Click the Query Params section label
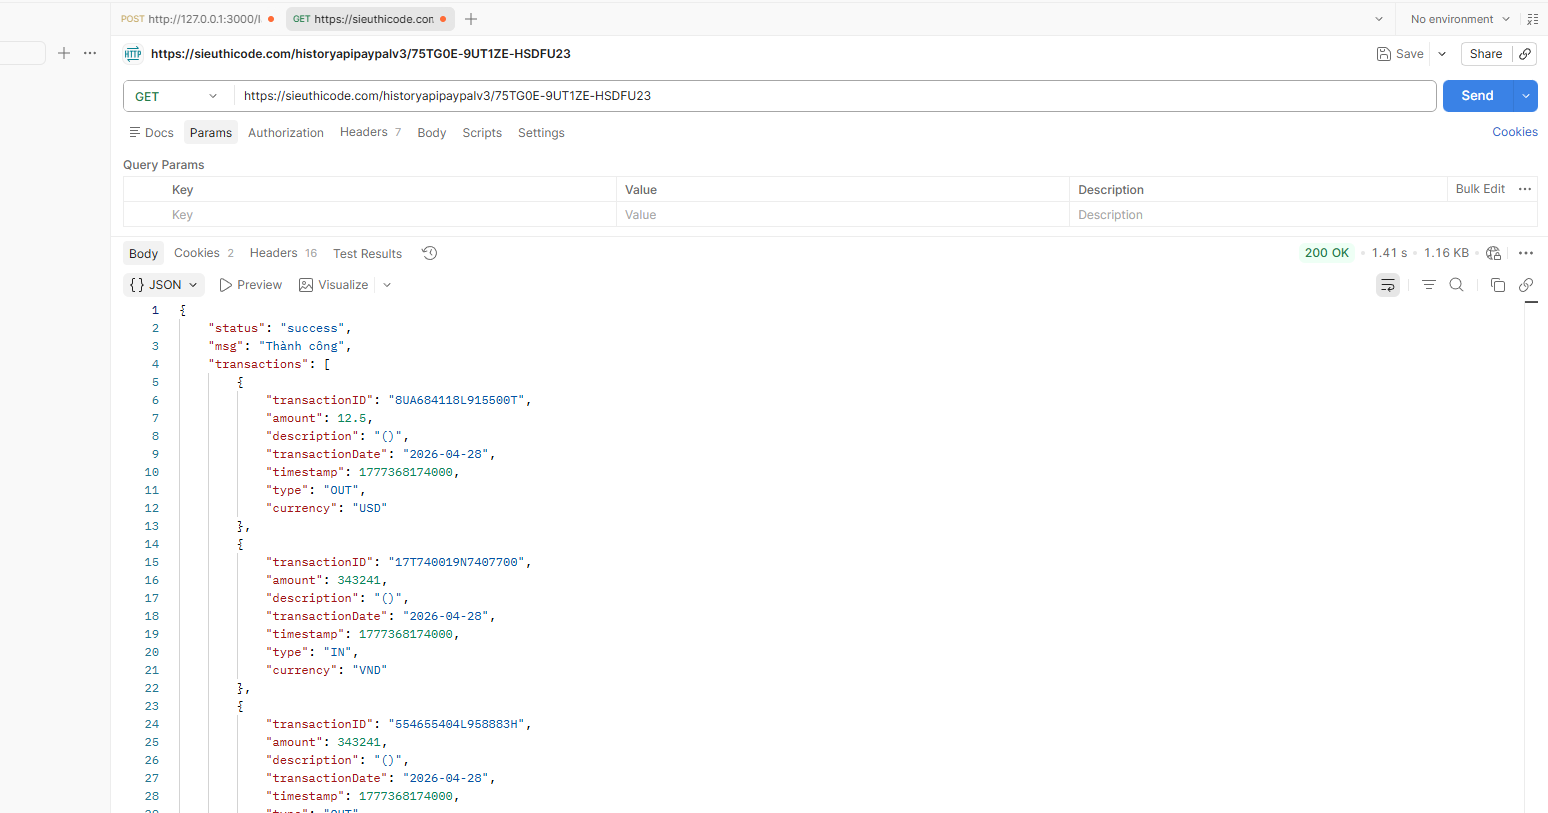Viewport: 1548px width, 813px height. coord(163,165)
